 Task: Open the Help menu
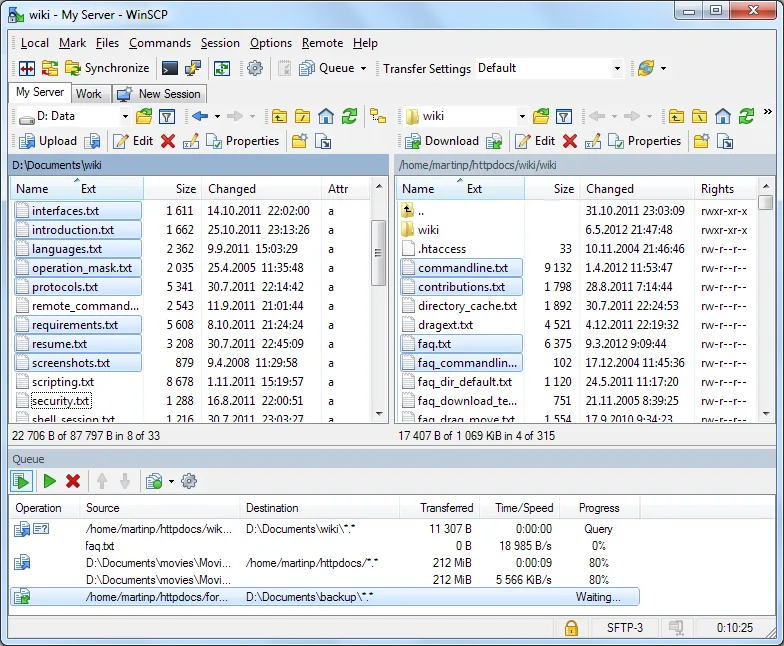(x=365, y=44)
